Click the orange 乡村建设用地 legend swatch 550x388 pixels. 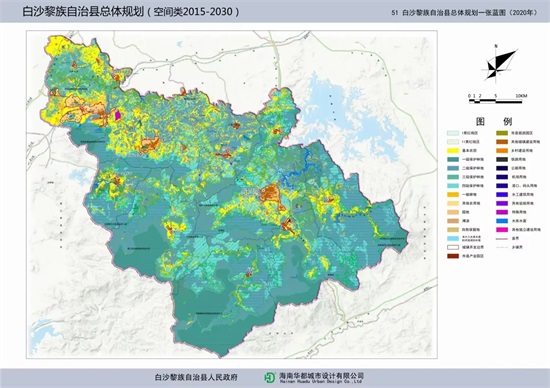click(502, 150)
